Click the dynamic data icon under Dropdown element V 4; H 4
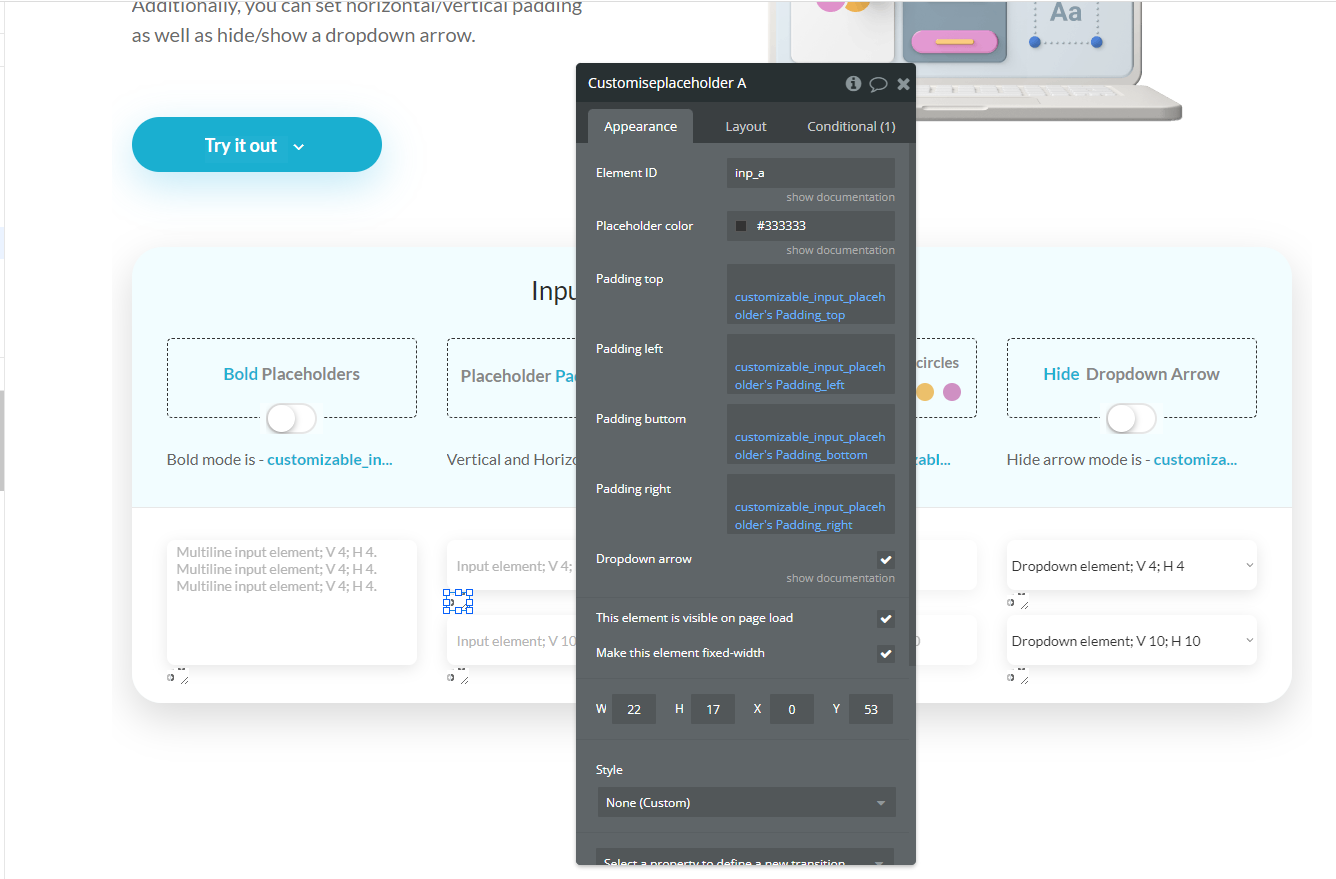The image size is (1336, 879). coord(1009,601)
